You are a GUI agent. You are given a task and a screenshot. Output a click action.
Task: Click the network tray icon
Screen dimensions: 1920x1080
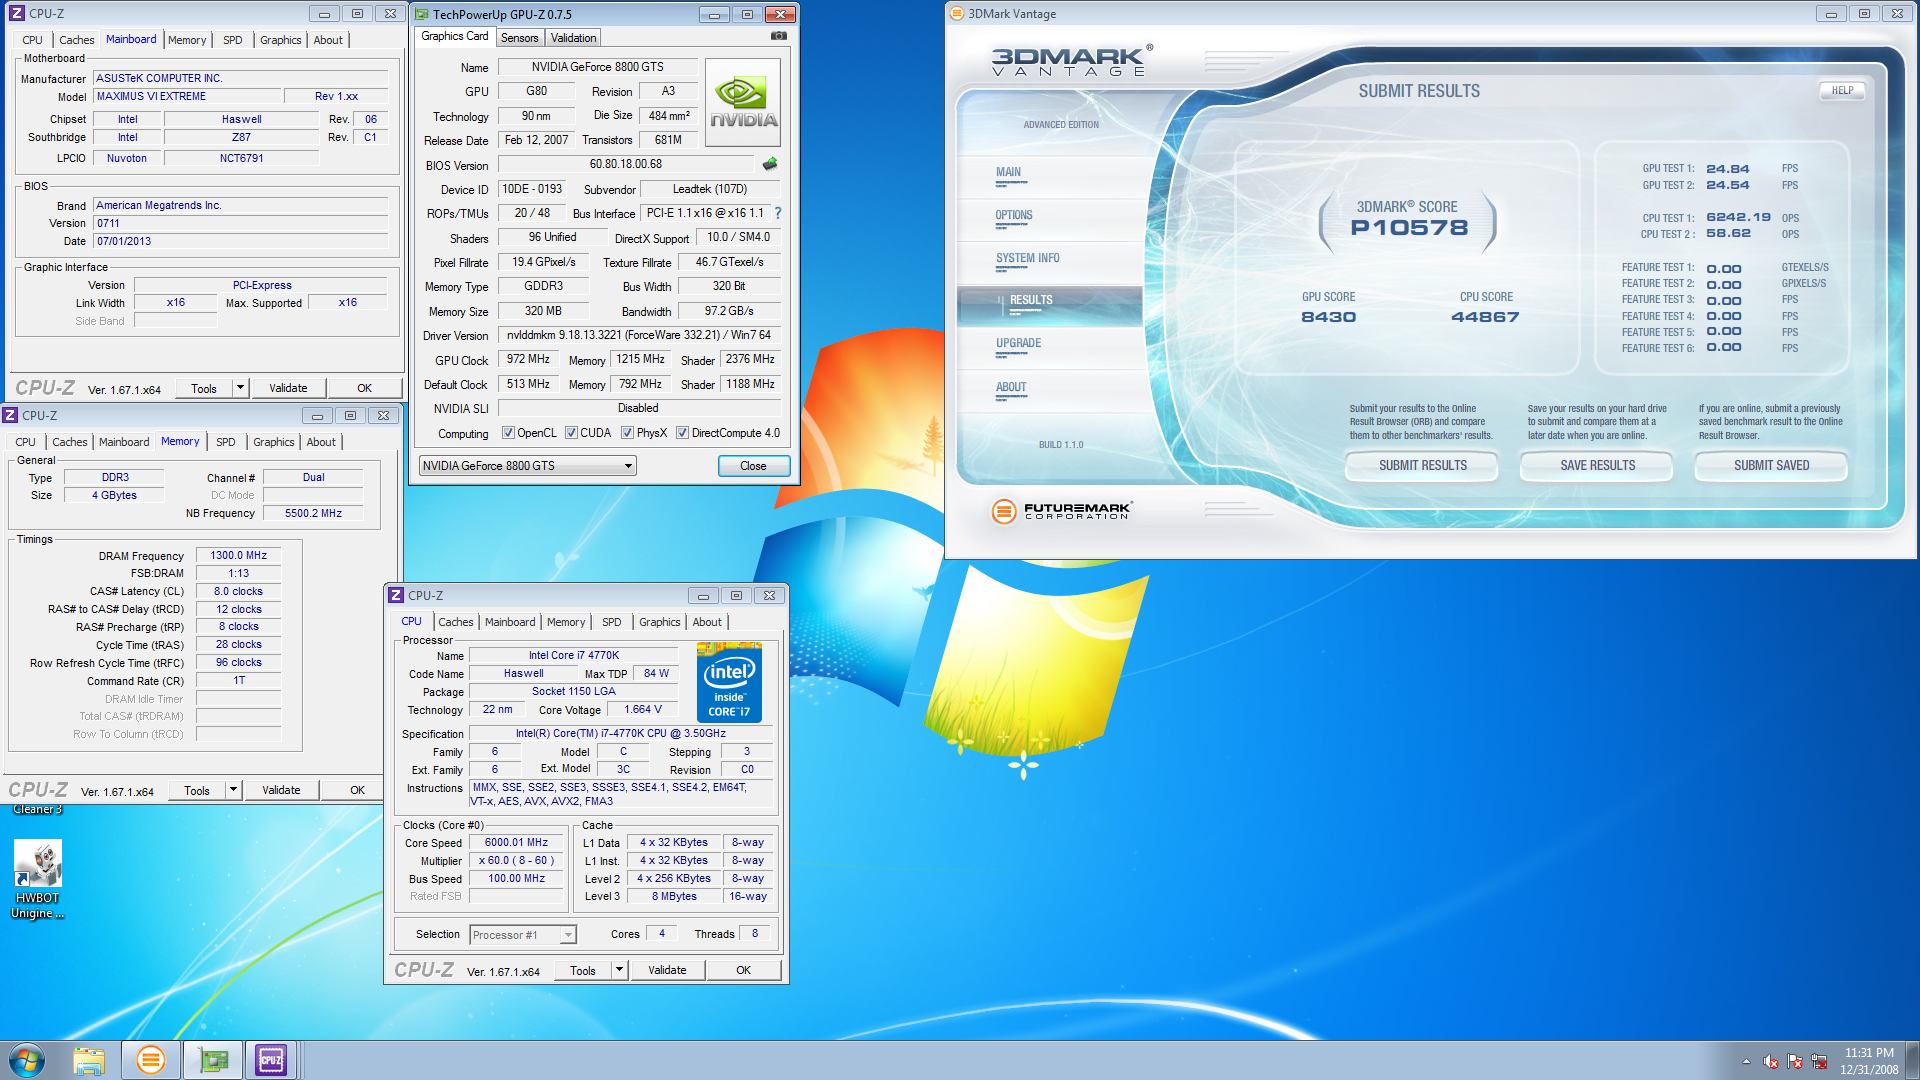coord(1819,1061)
